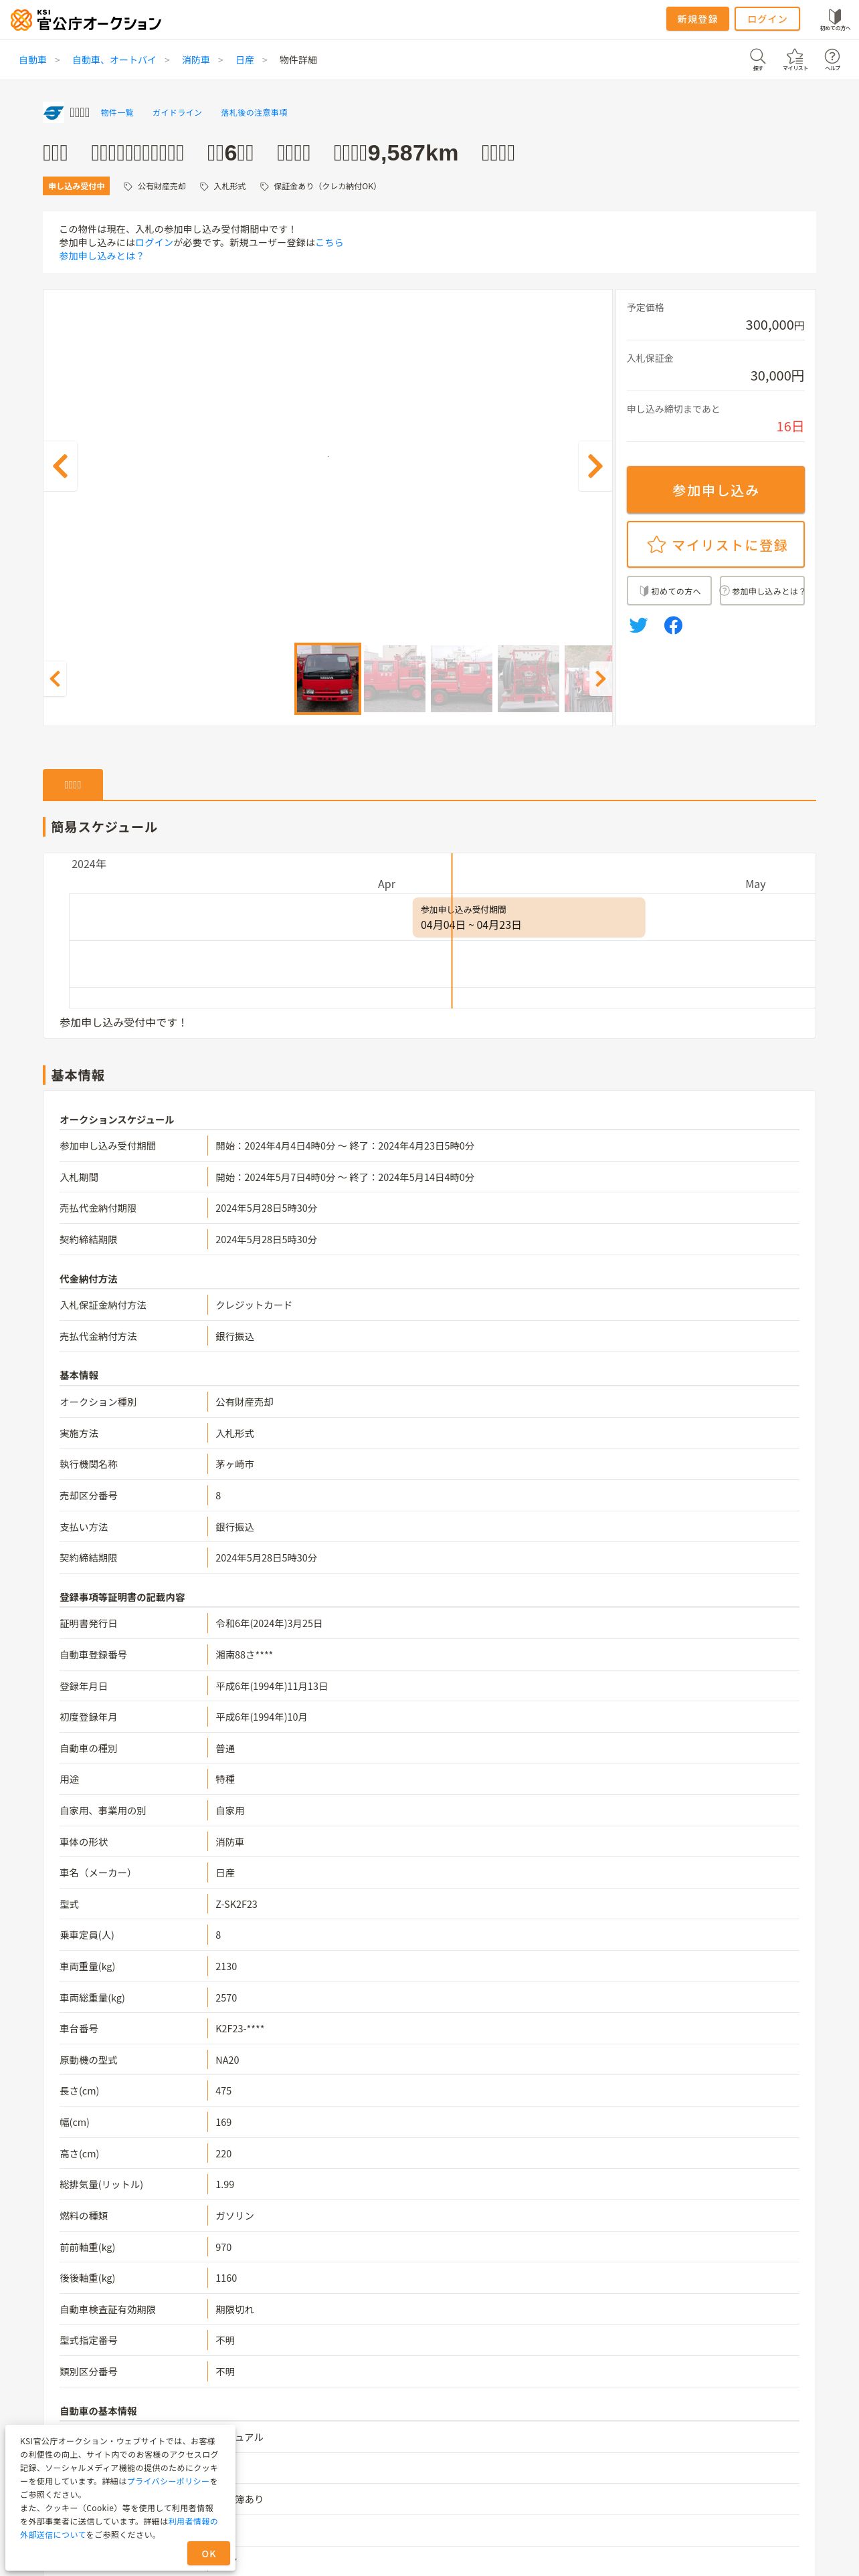Click こちら registration link in notice
The width and height of the screenshot is (859, 2576).
point(329,243)
